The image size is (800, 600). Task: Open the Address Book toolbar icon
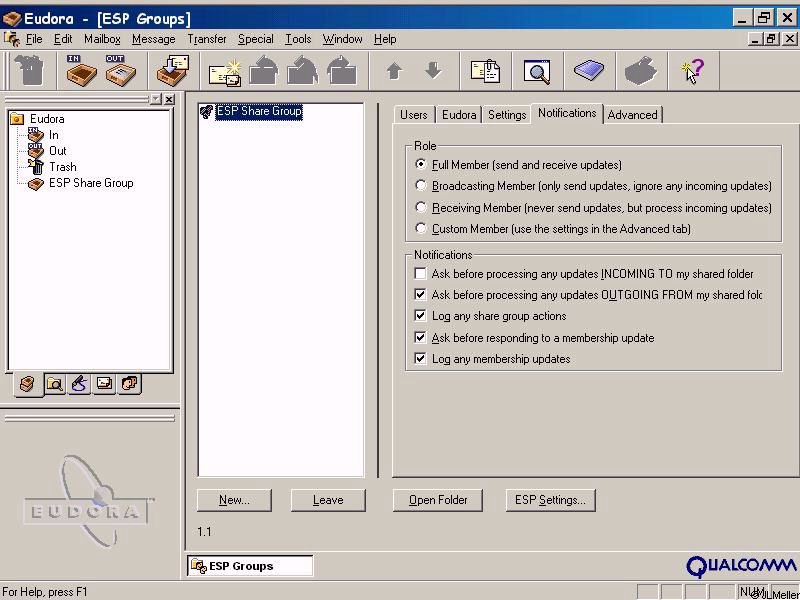pos(589,70)
